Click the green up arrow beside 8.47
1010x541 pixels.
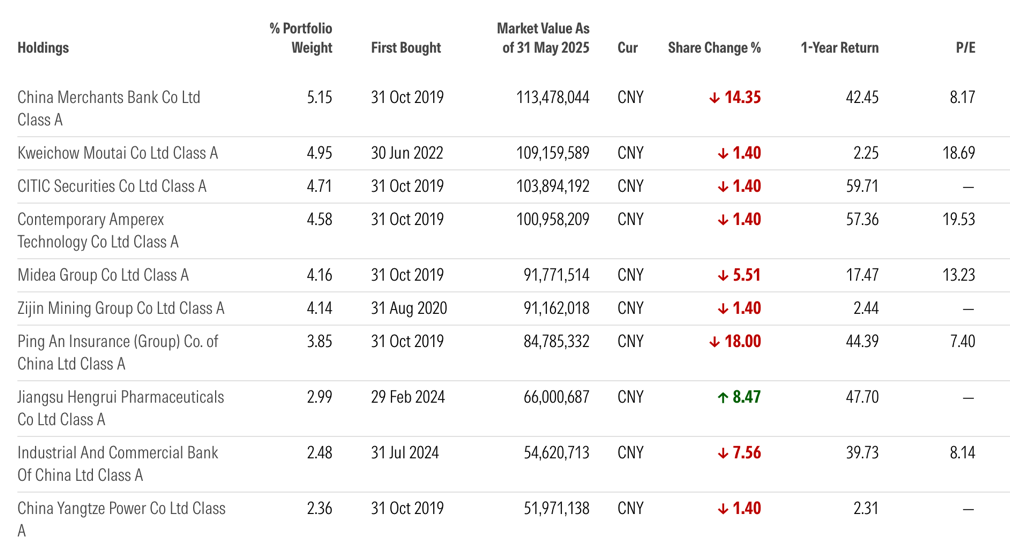pyautogui.click(x=722, y=397)
